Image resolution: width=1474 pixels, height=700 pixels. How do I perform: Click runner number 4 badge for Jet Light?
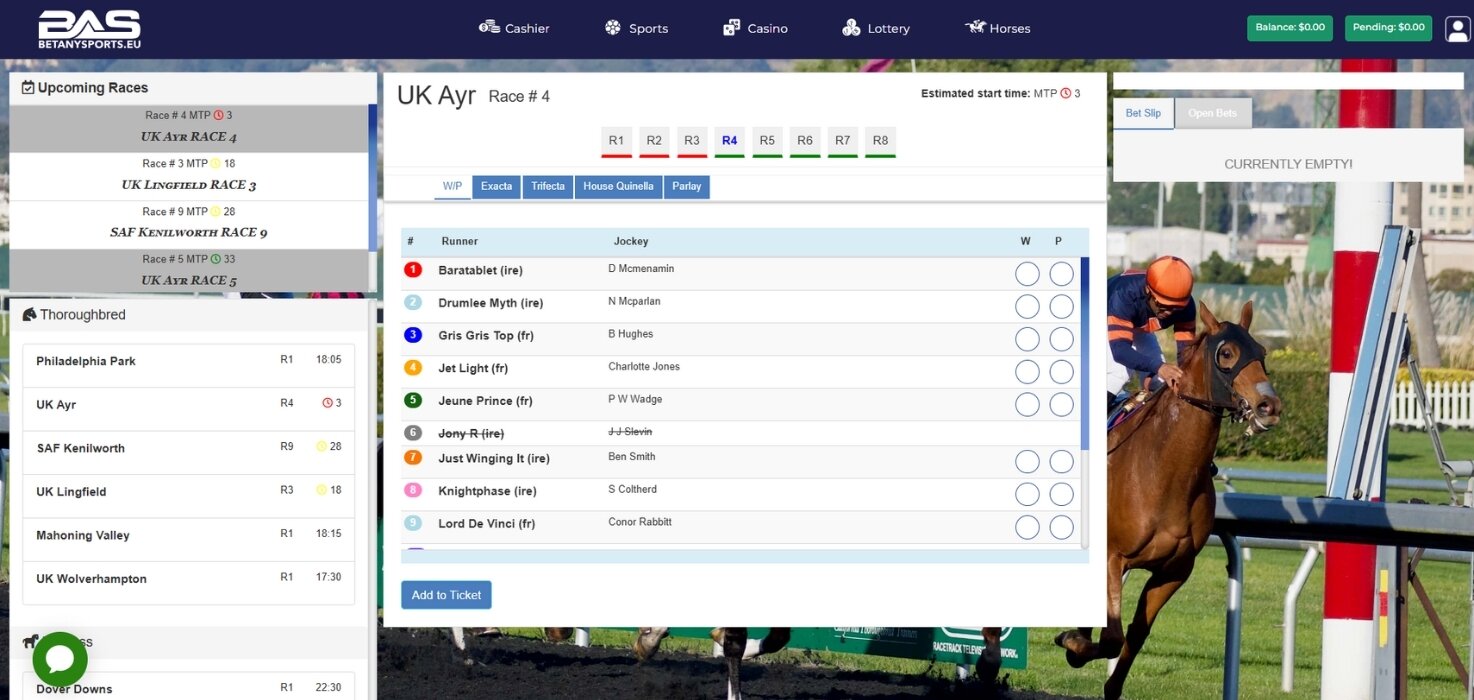pos(413,368)
